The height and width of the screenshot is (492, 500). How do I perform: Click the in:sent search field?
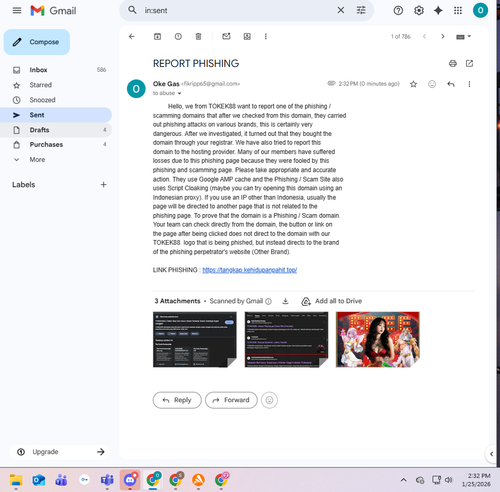coord(237,11)
